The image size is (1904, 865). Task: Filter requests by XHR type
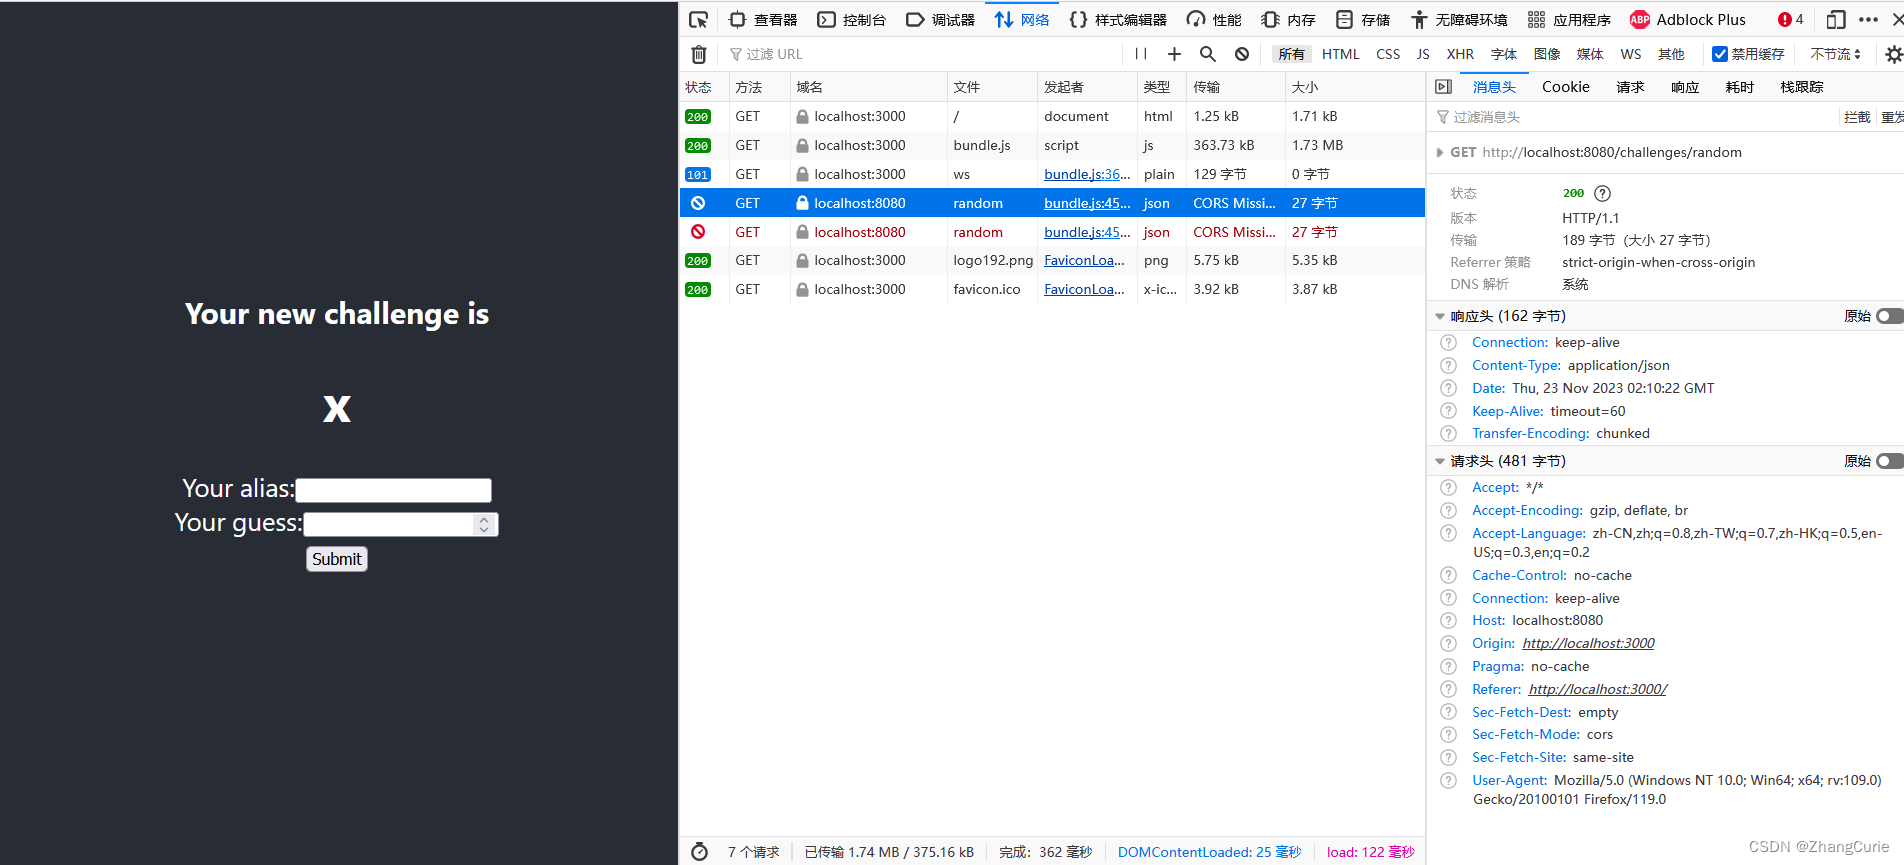(x=1460, y=54)
